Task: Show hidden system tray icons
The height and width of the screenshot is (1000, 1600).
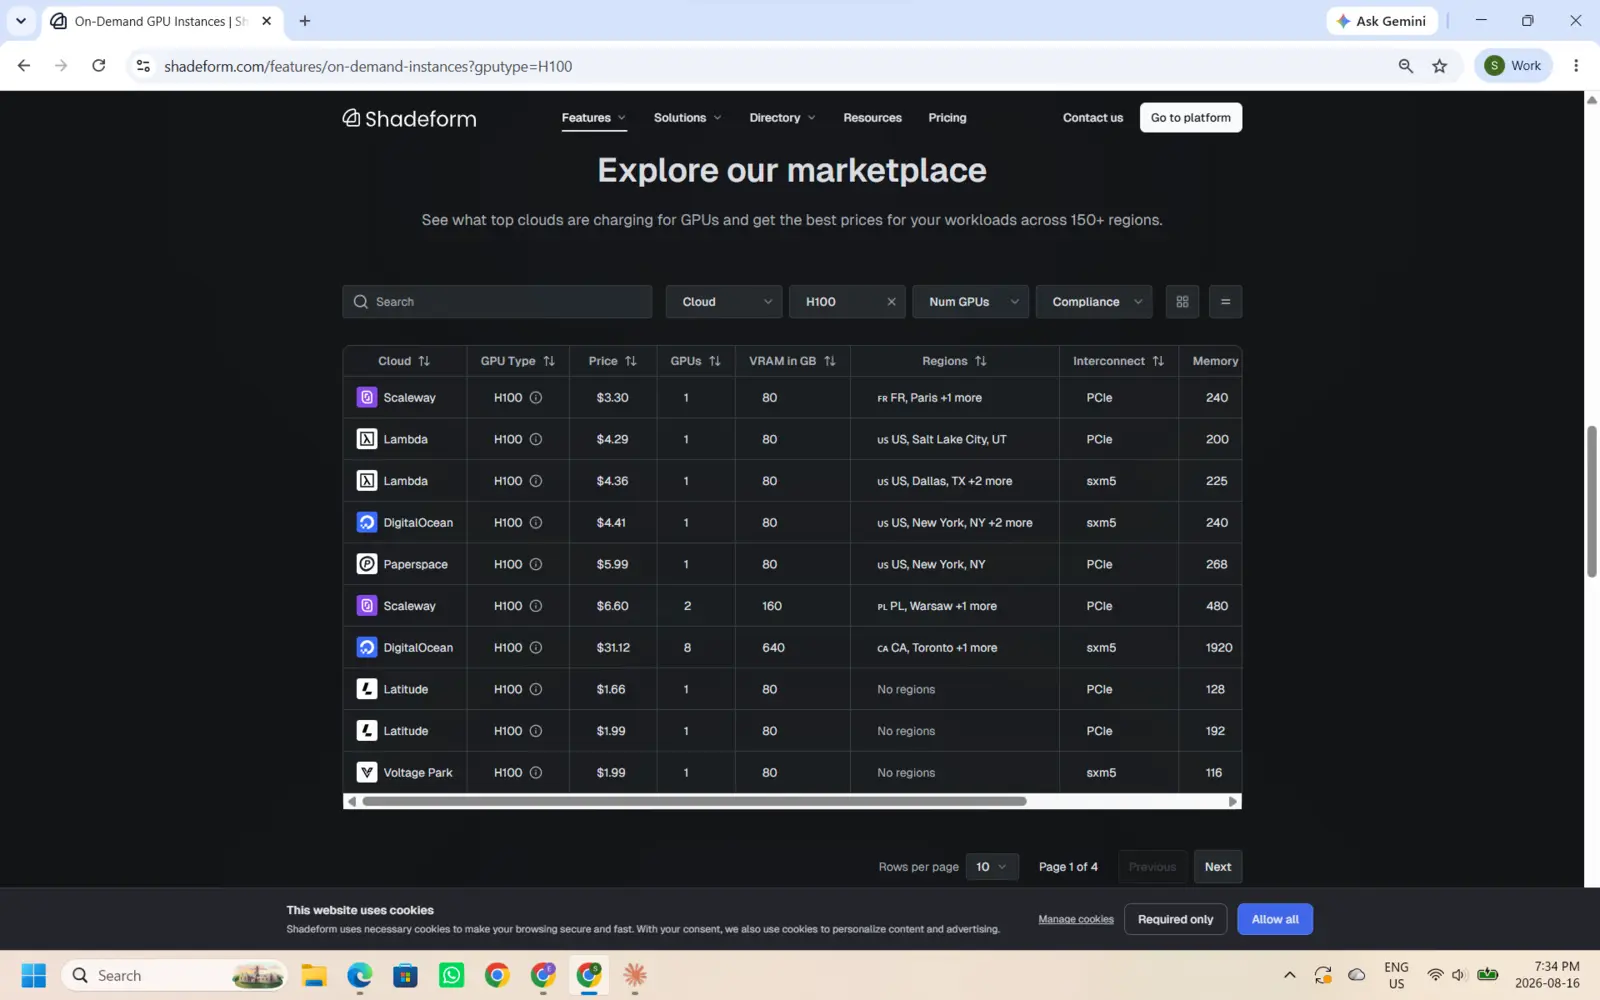Action: coord(1290,975)
